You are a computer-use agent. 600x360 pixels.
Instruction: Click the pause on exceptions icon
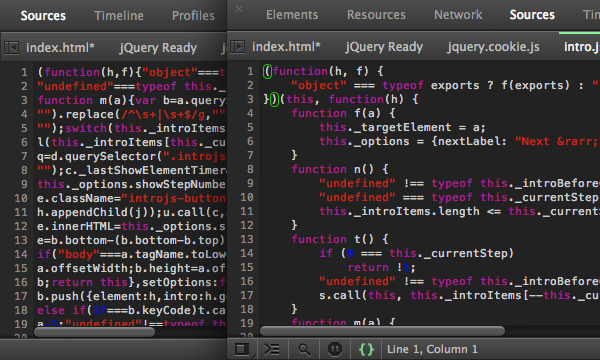pyautogui.click(x=335, y=349)
